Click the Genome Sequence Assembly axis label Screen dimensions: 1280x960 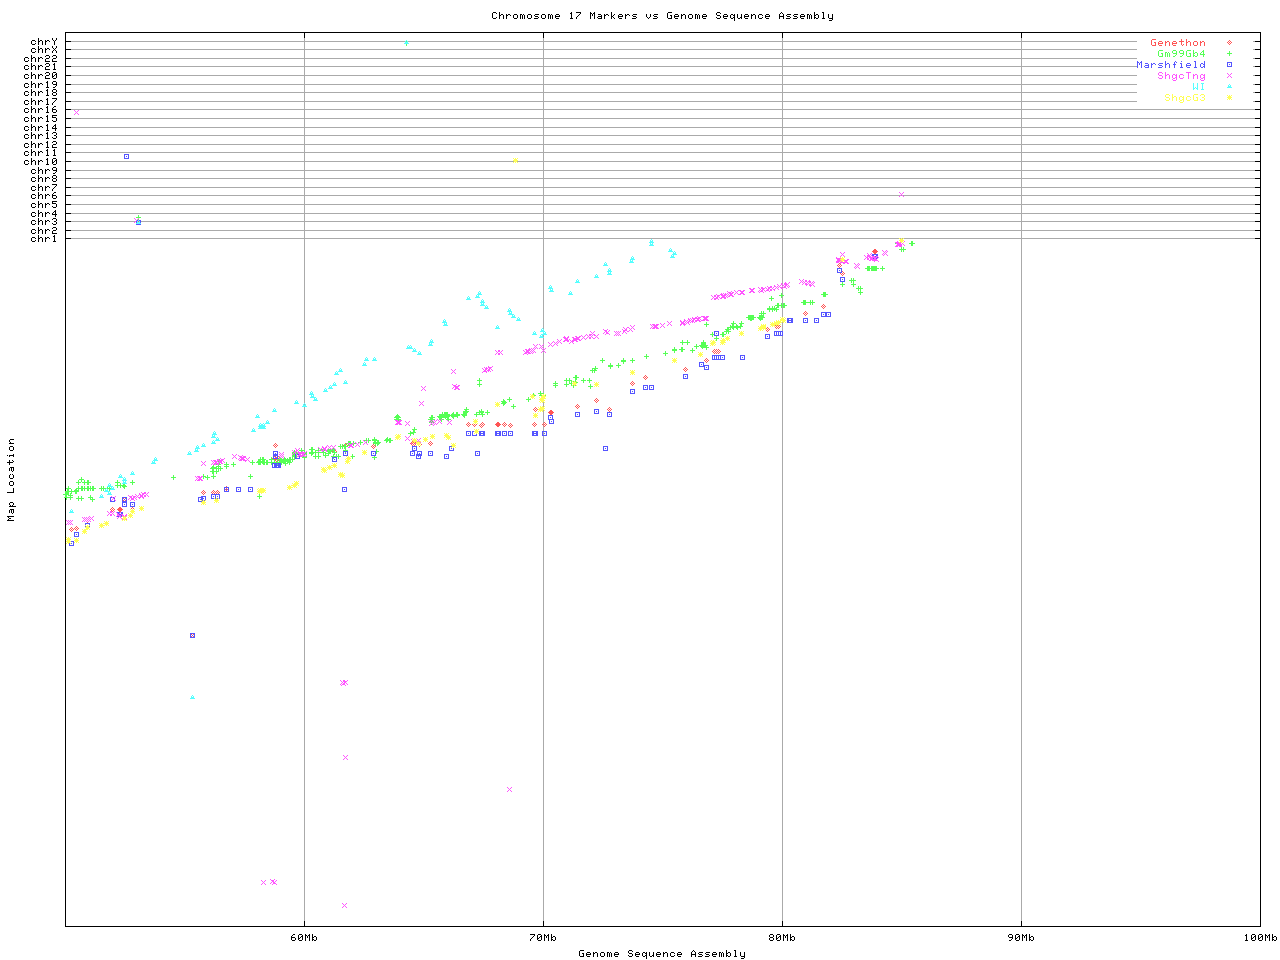tap(662, 954)
